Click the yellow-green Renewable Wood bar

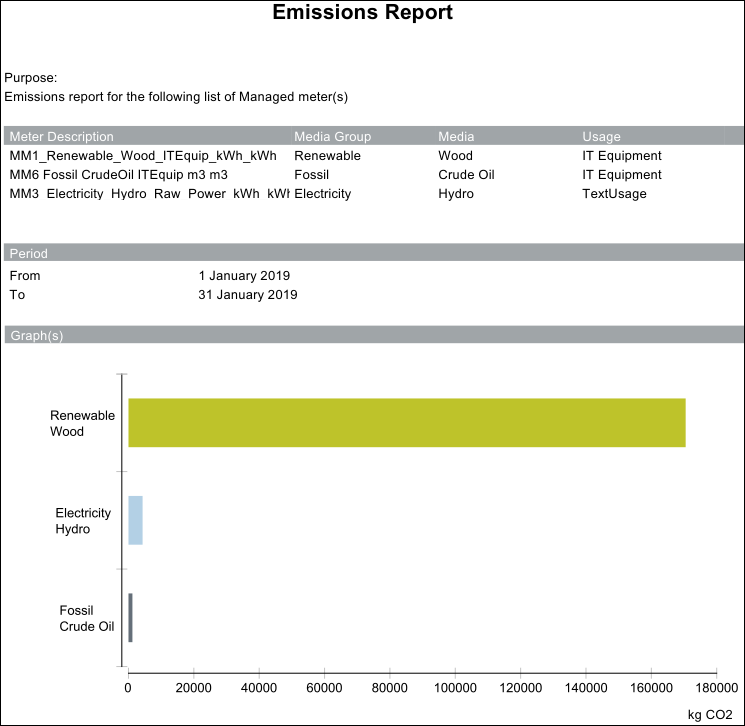click(406, 422)
